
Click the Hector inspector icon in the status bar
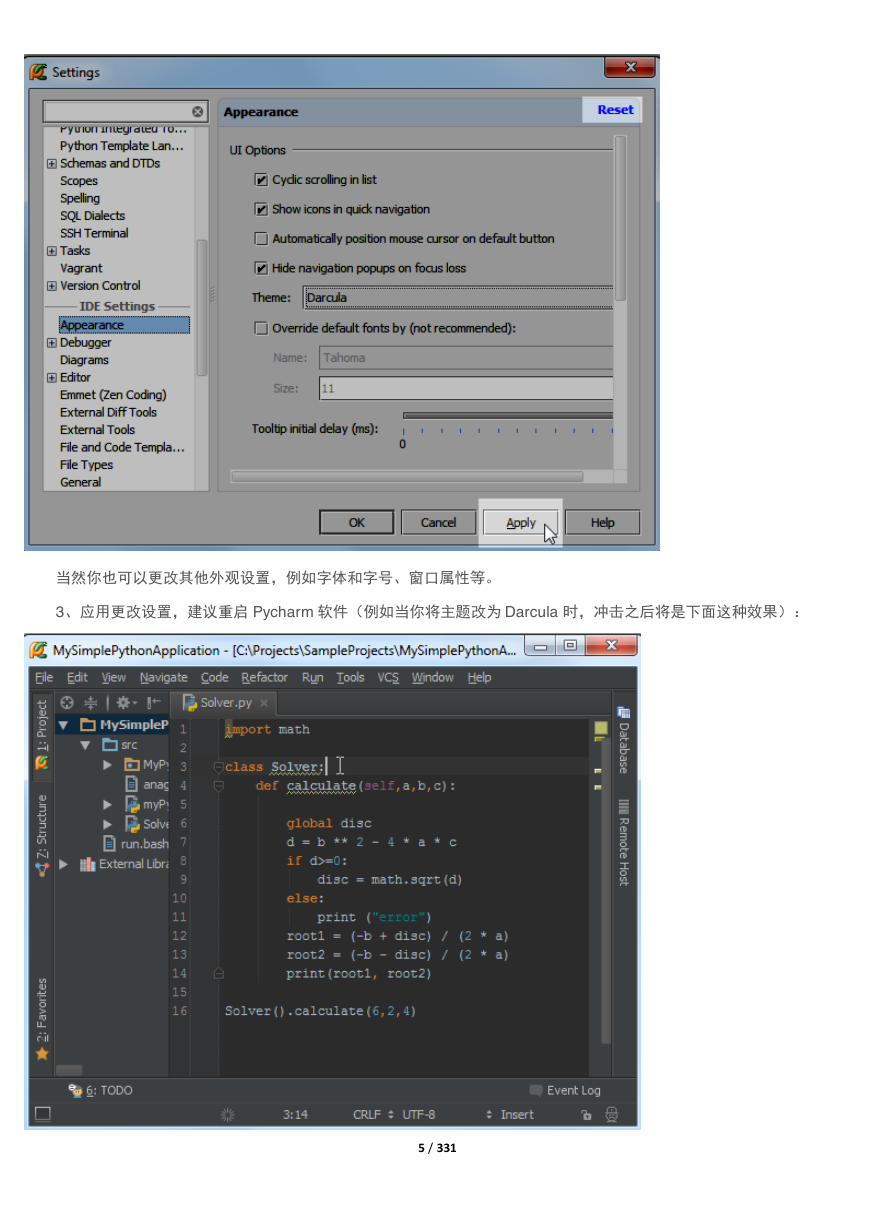(612, 1114)
